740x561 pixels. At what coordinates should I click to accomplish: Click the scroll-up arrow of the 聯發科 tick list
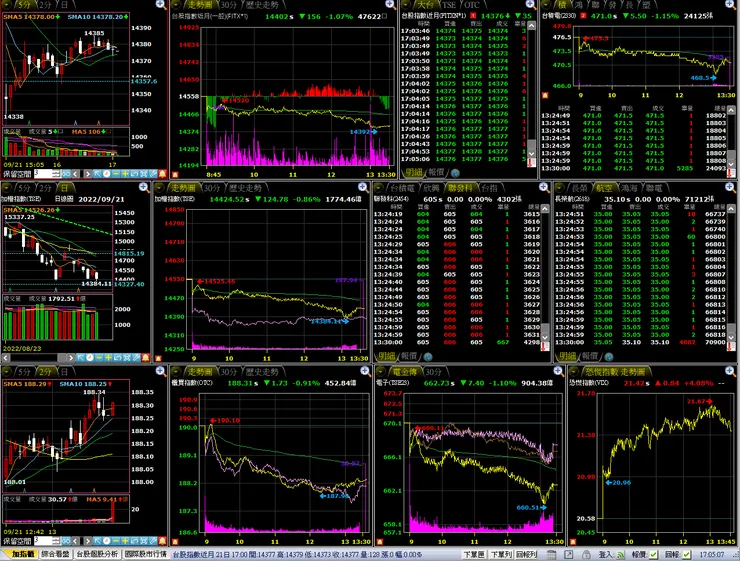click(545, 209)
